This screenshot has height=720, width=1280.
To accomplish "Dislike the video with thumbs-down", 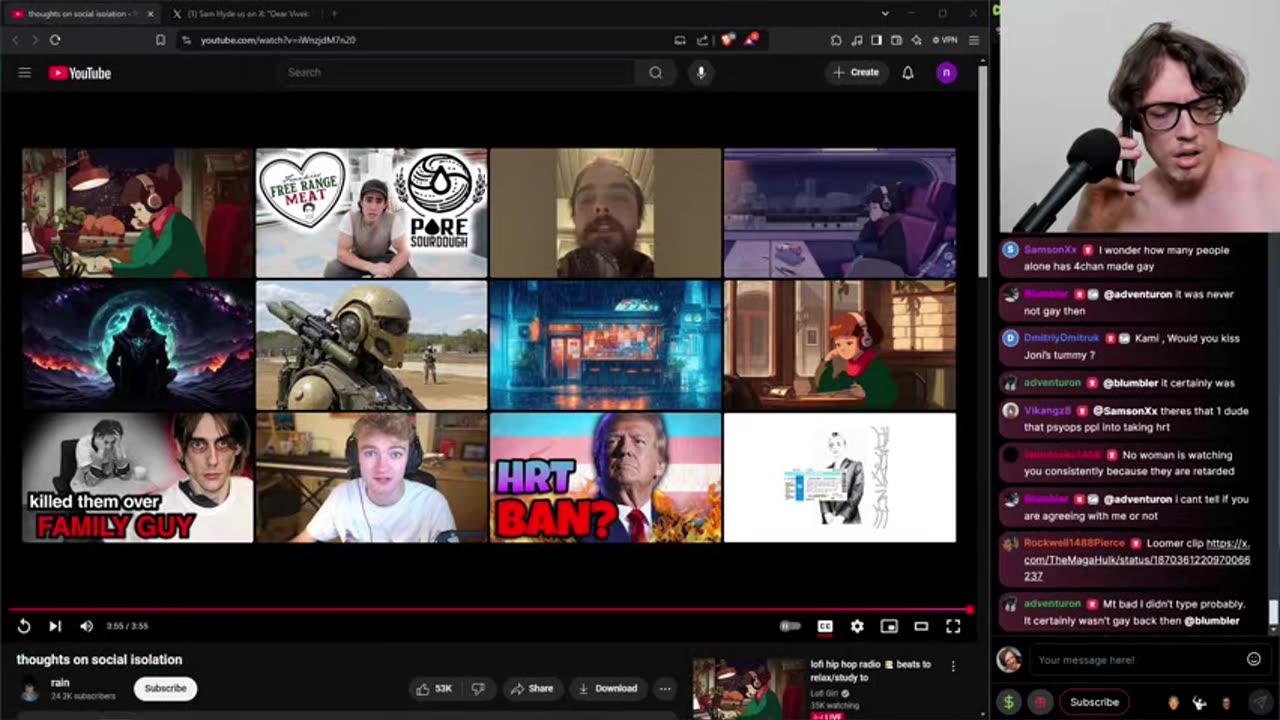I will coord(478,688).
